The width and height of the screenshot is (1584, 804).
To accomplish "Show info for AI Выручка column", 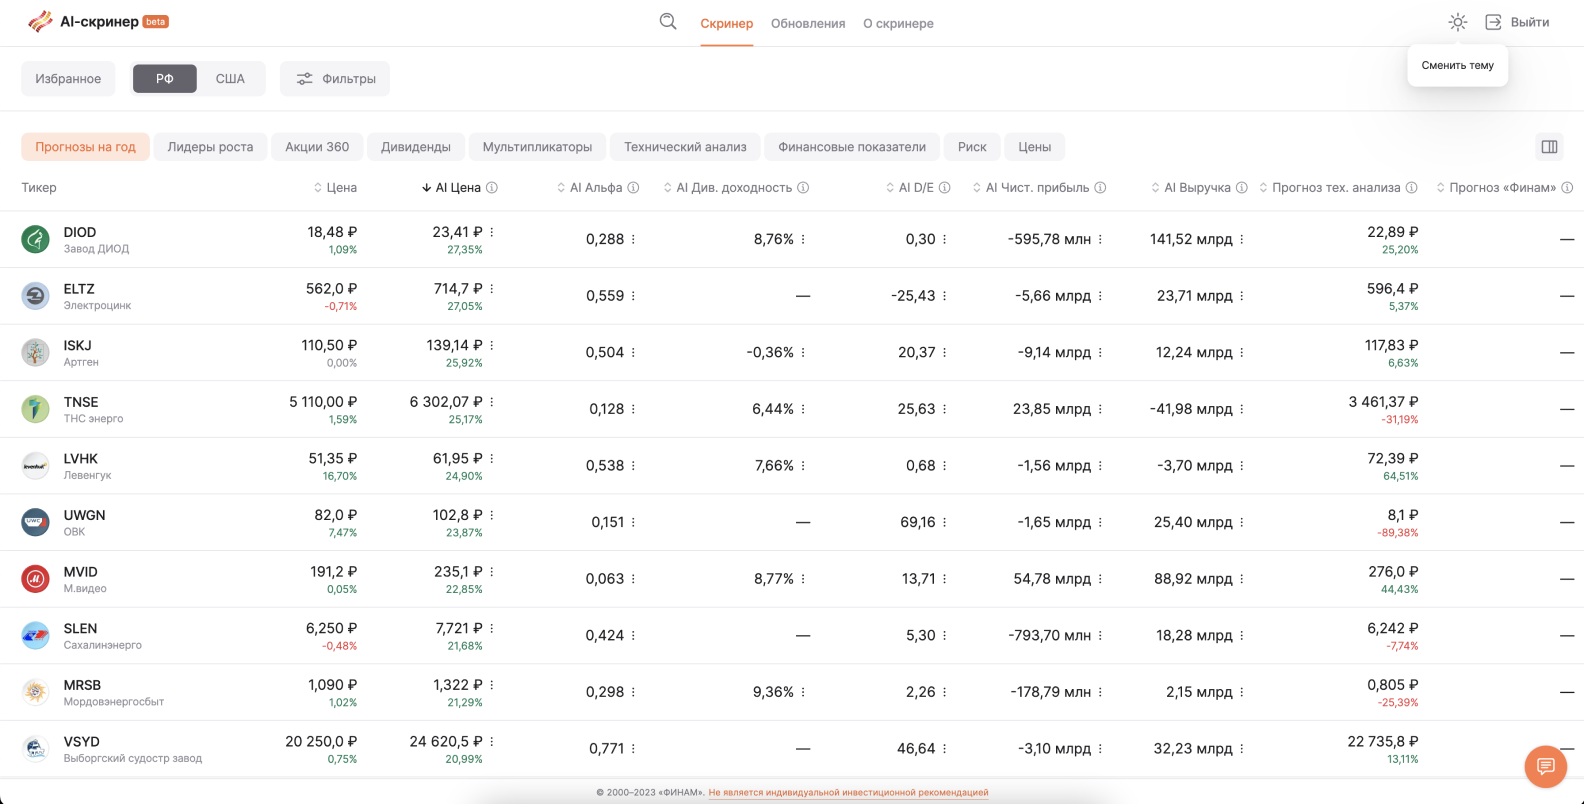I will pyautogui.click(x=1242, y=188).
